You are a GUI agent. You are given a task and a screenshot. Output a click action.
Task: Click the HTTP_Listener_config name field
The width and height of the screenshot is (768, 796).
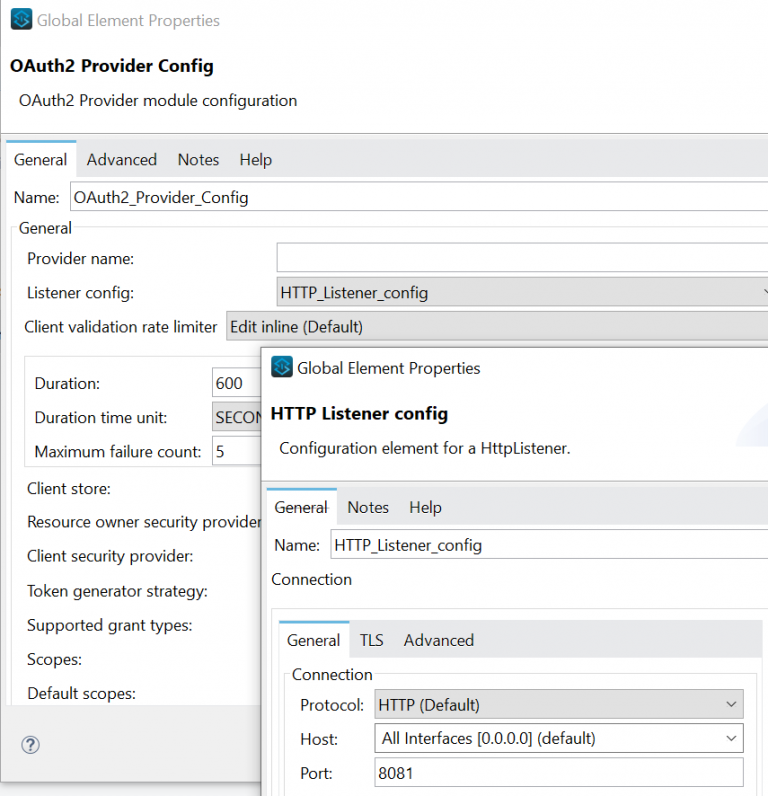coord(545,546)
